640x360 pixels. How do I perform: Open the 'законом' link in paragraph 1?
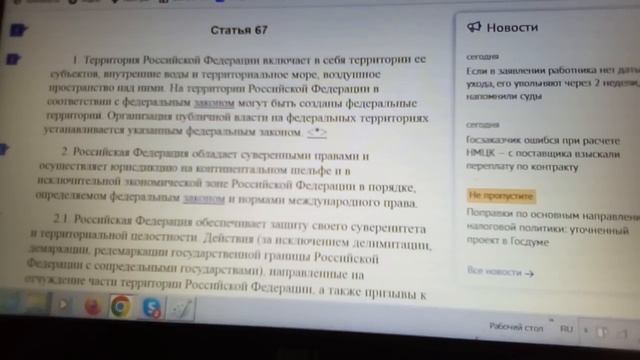tap(214, 103)
